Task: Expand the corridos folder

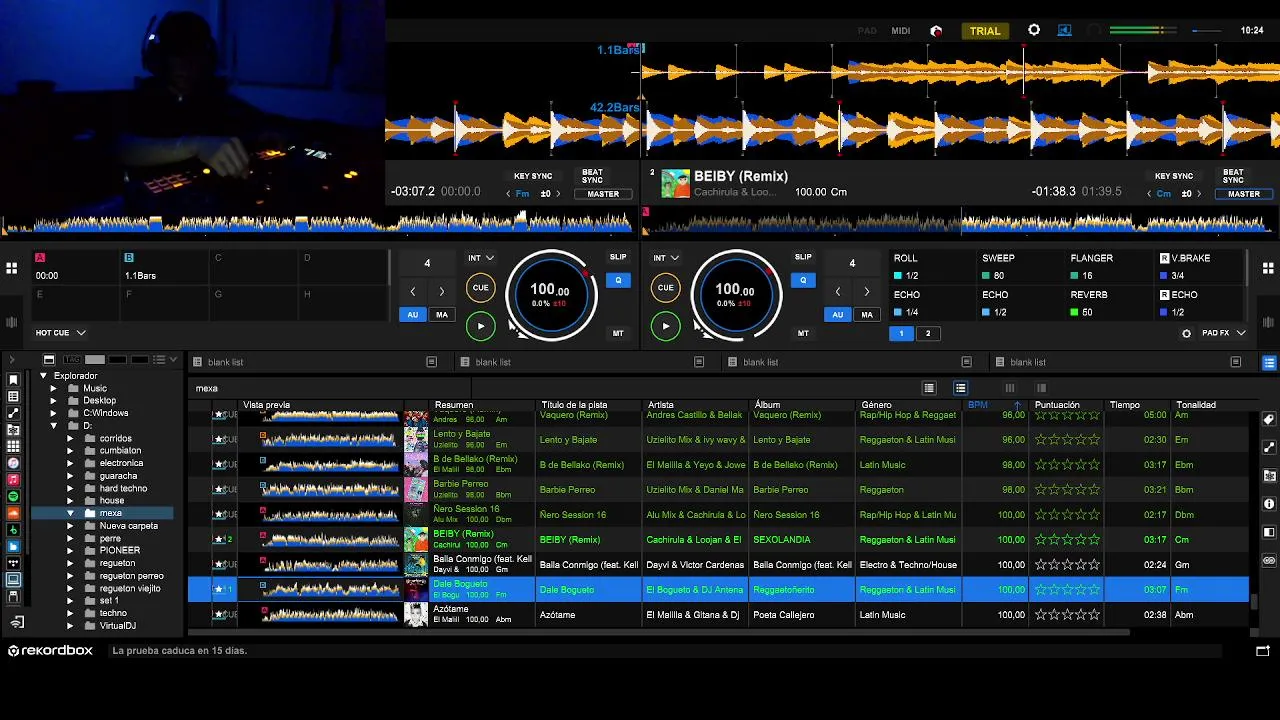Action: 70,439
